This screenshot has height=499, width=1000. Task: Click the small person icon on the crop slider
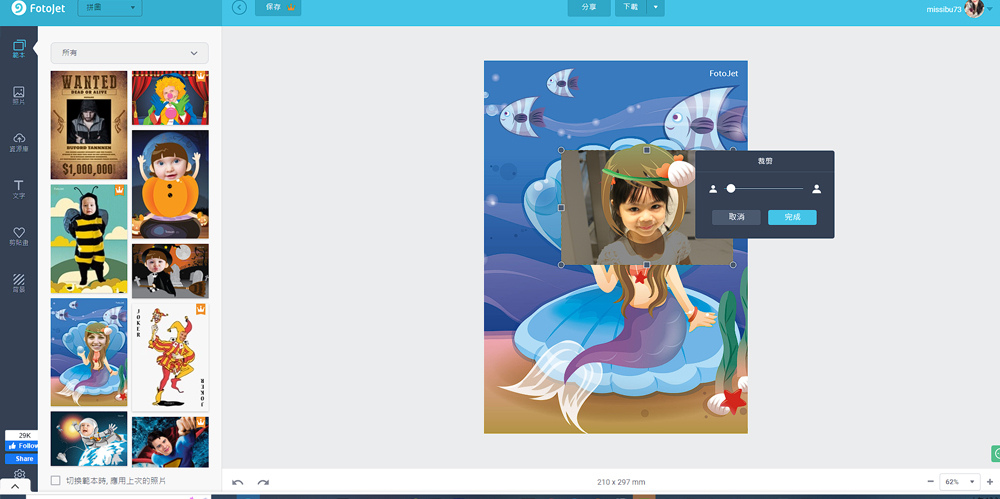click(713, 189)
